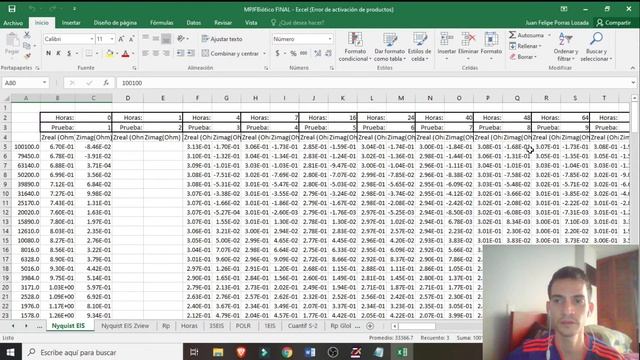The width and height of the screenshot is (640, 360).
Task: Open the Calibri font name dropdown
Action: point(91,39)
